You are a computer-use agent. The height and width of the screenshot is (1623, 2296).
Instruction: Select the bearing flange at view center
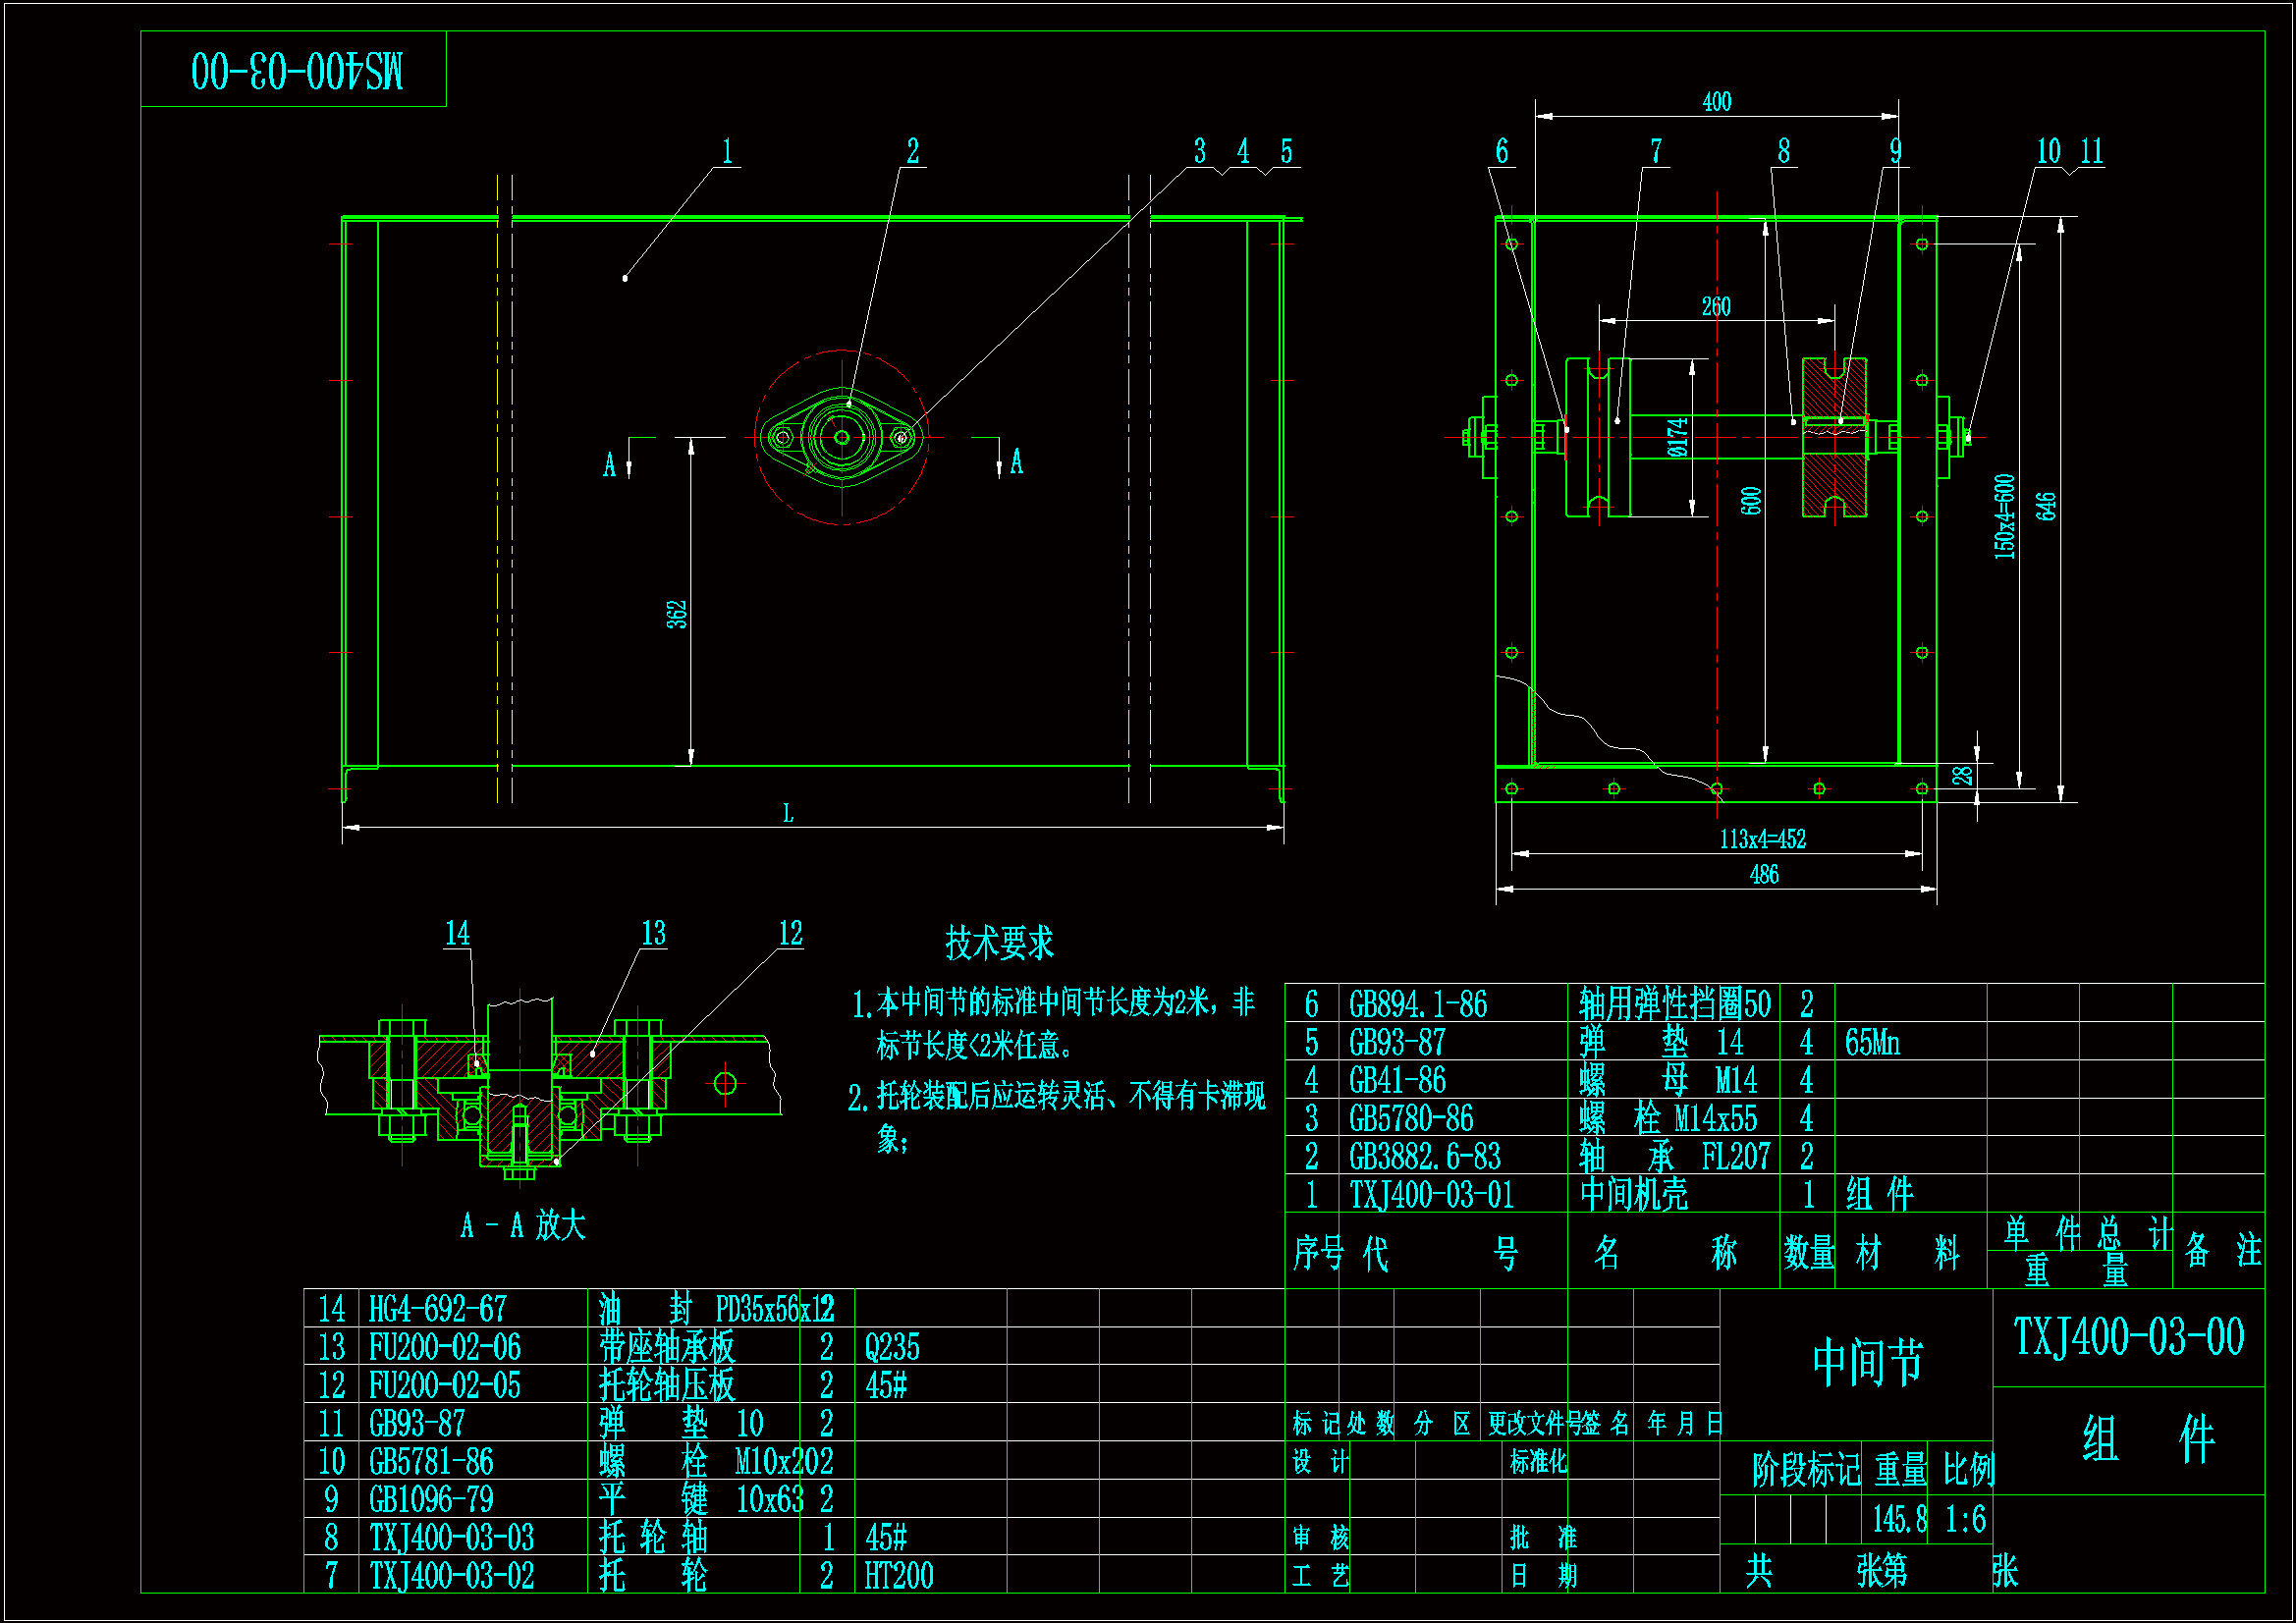click(x=842, y=437)
